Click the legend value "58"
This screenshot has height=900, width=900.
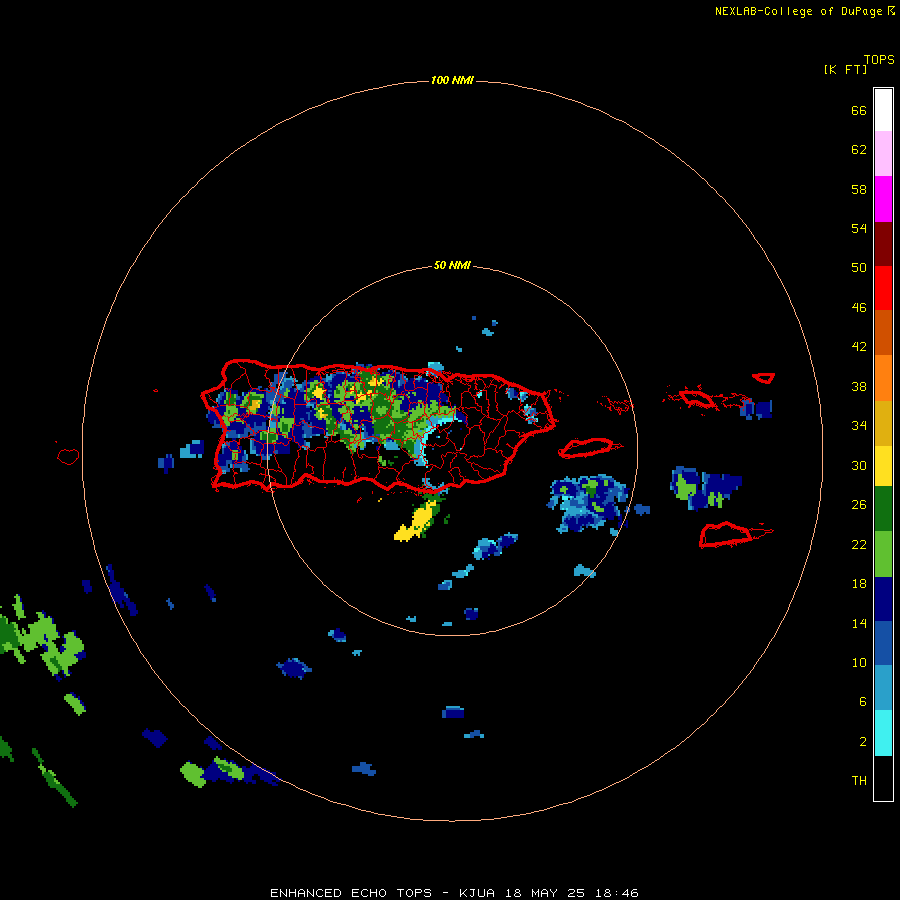pyautogui.click(x=859, y=189)
